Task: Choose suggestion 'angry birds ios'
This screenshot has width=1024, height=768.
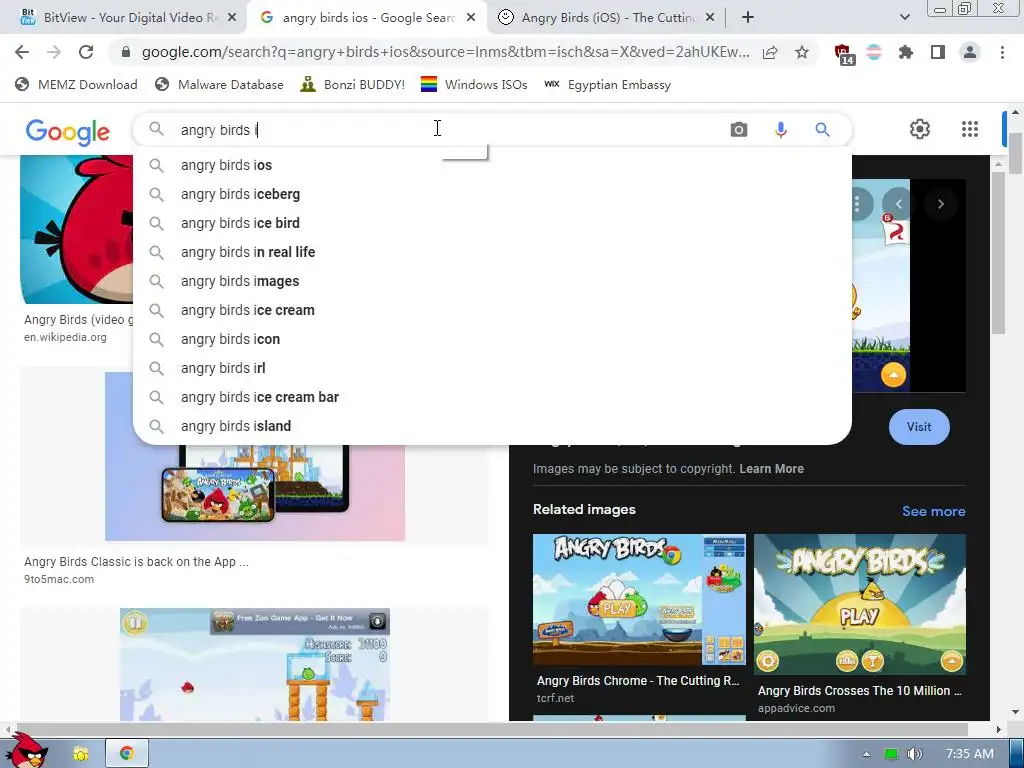Action: [492, 165]
